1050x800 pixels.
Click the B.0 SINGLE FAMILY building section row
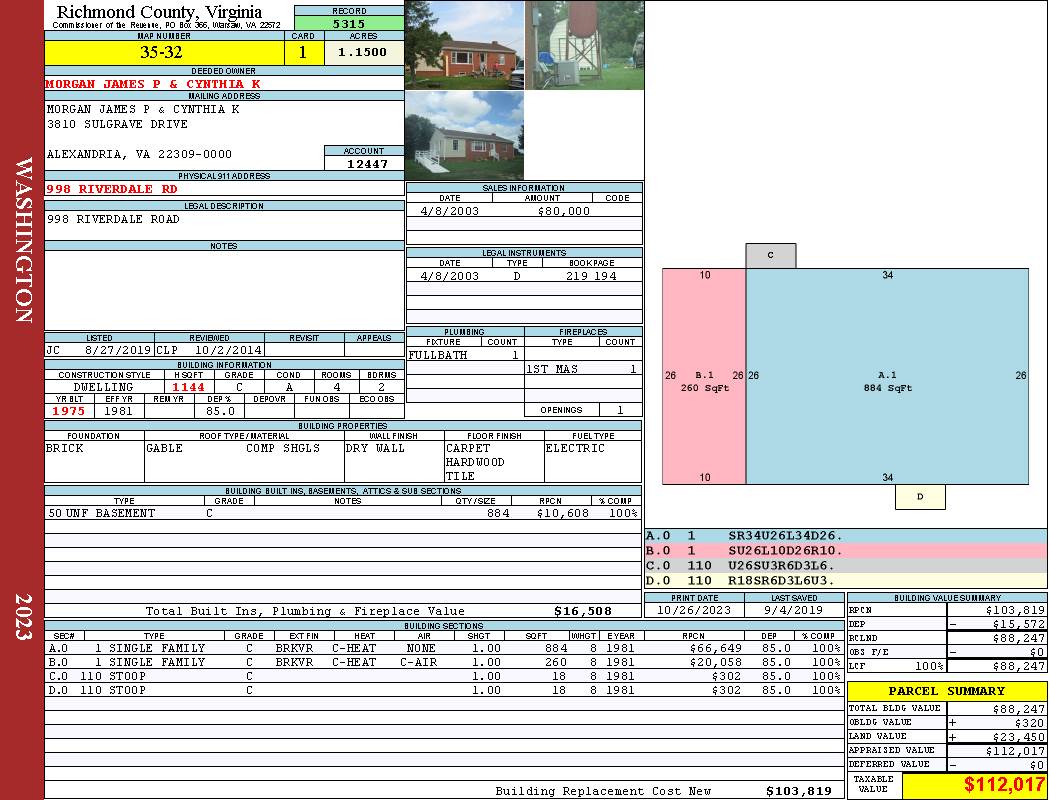pyautogui.click(x=444, y=662)
